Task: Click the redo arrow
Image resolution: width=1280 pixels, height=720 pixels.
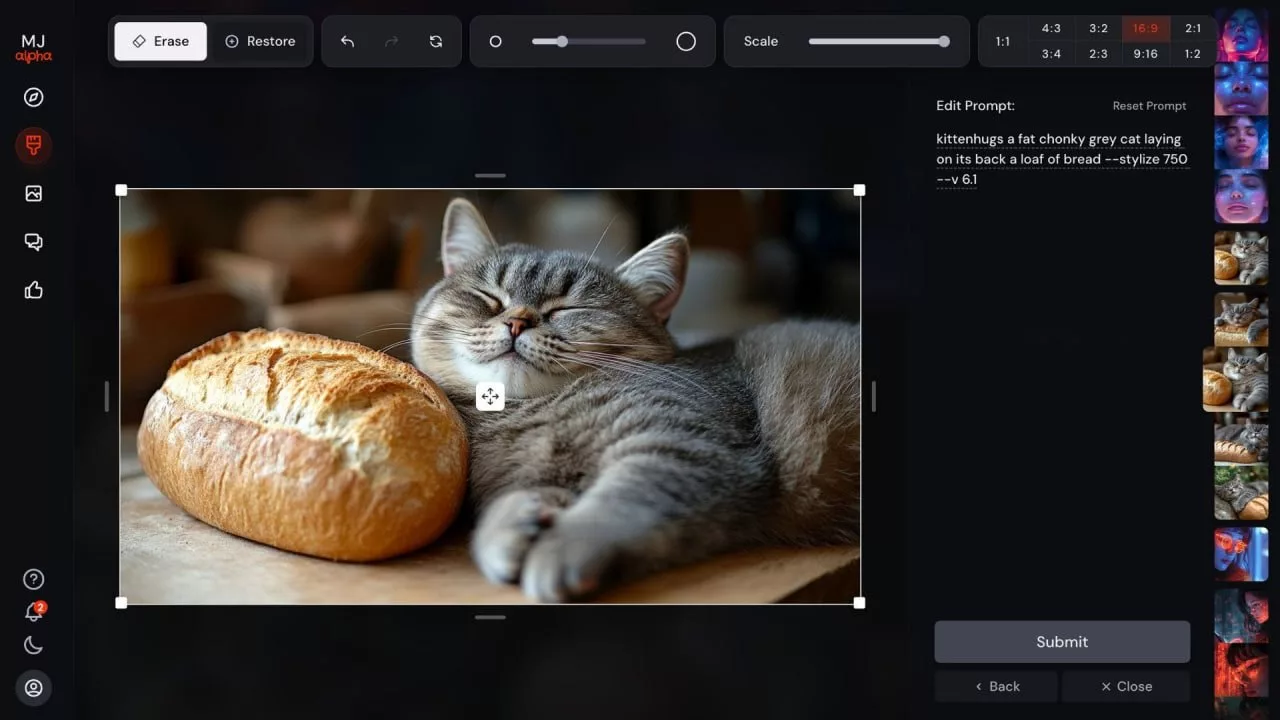Action: click(391, 41)
